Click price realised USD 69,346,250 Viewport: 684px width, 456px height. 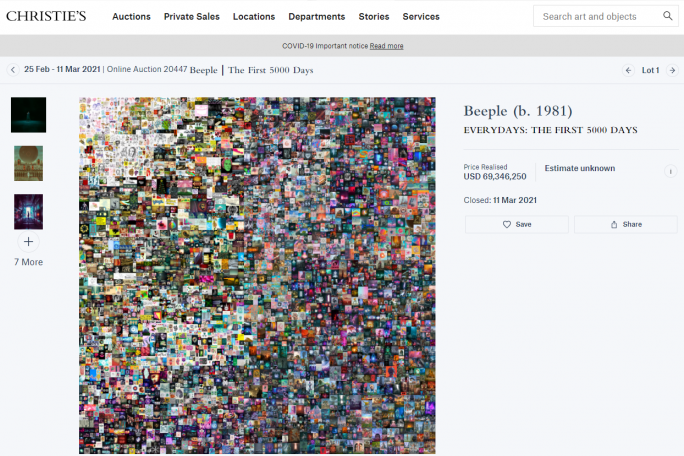pyautogui.click(x=495, y=176)
